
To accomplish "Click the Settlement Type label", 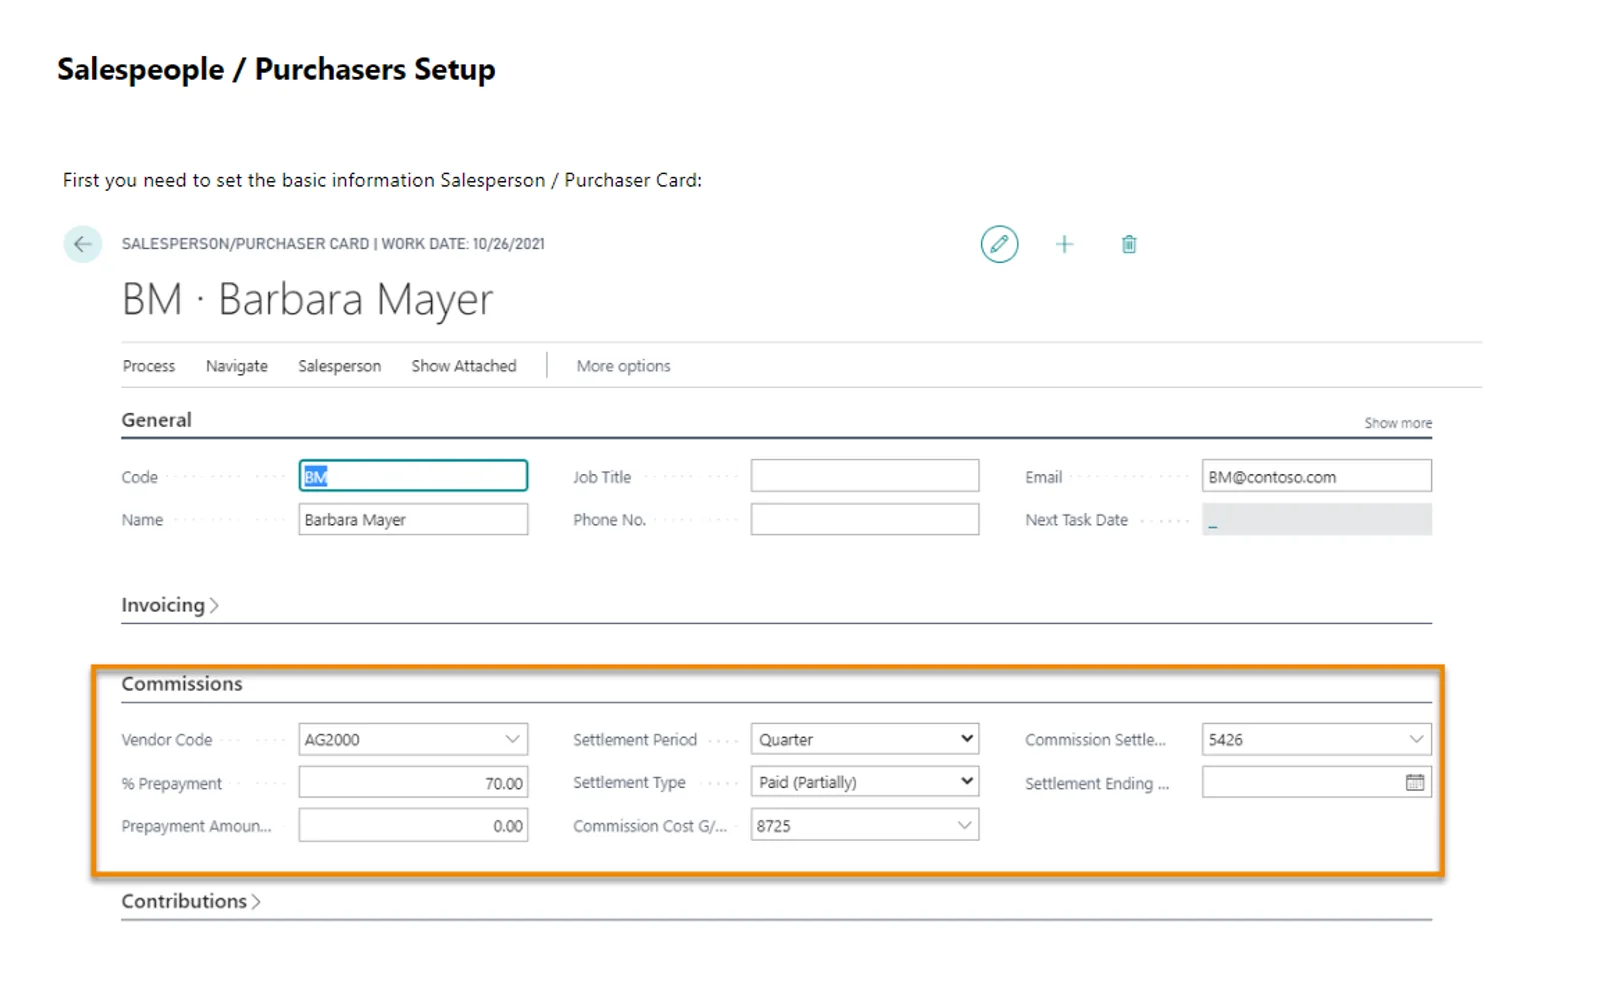I will [629, 783].
